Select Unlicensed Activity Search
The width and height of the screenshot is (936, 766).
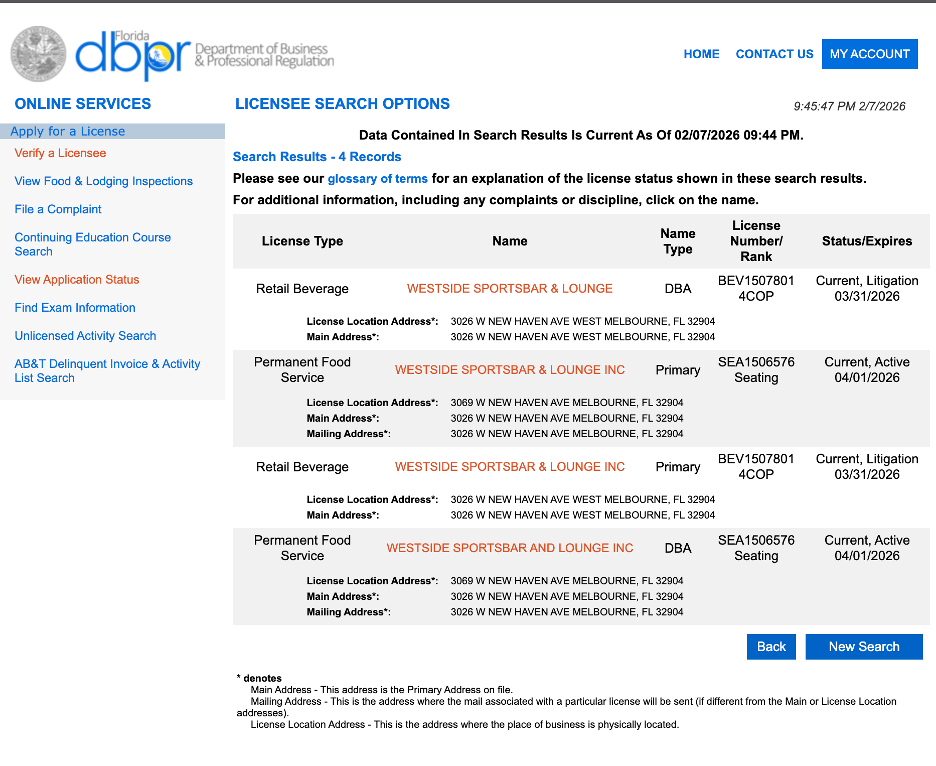click(x=85, y=336)
